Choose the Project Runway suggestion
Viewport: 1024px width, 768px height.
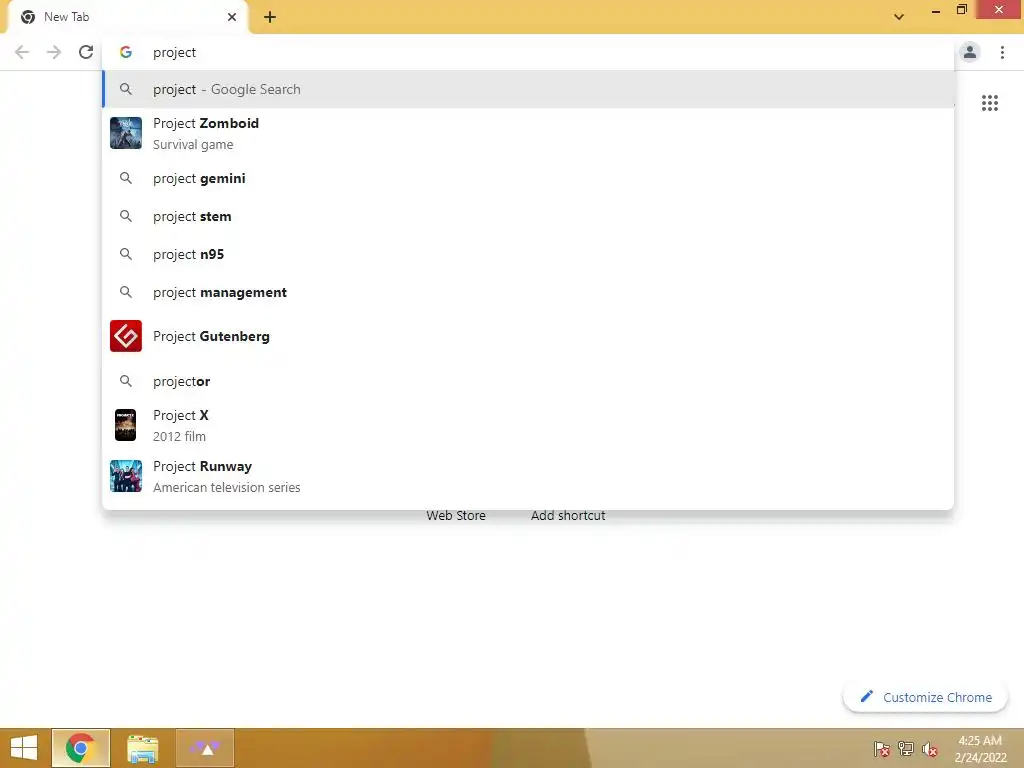point(528,476)
